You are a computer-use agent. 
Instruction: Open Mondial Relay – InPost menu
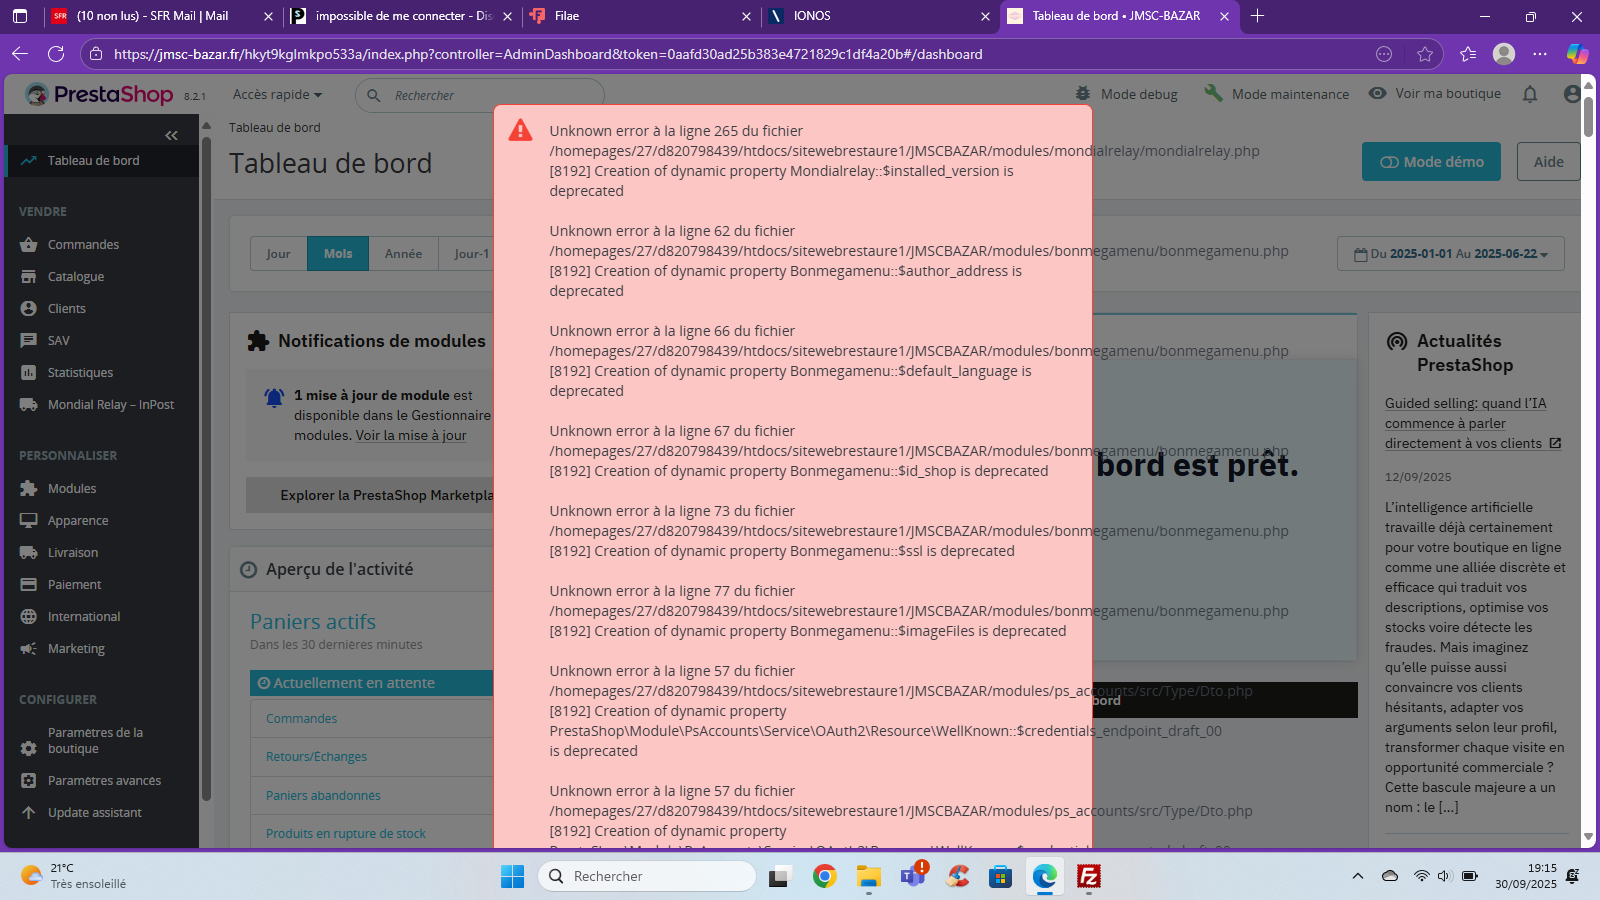coord(110,404)
